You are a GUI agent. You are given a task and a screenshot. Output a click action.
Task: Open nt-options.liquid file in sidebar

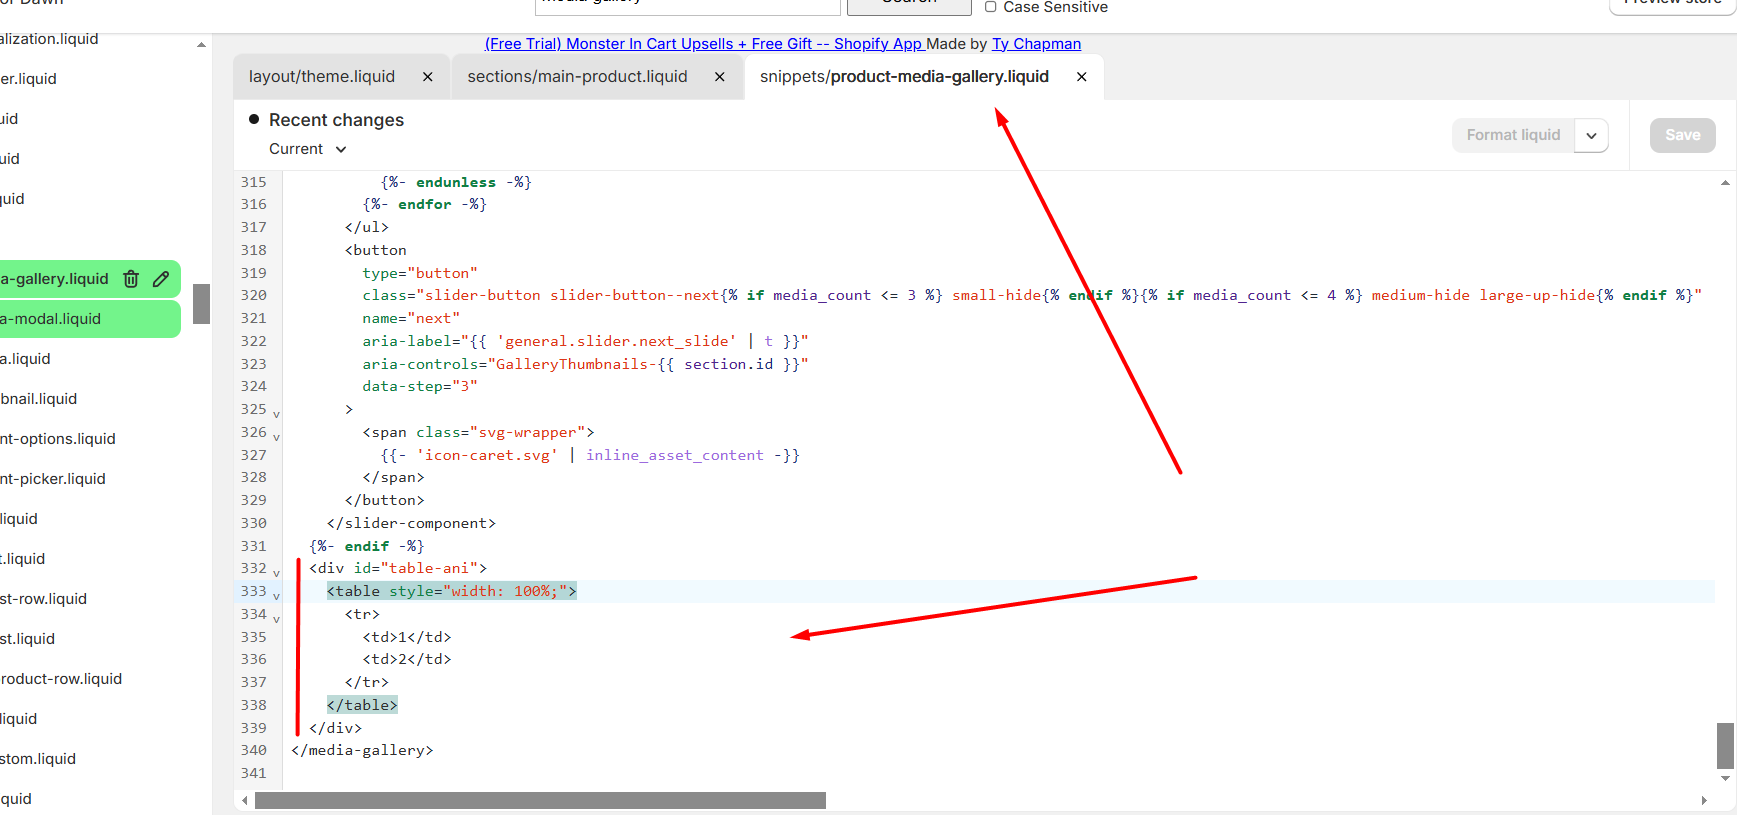[58, 439]
